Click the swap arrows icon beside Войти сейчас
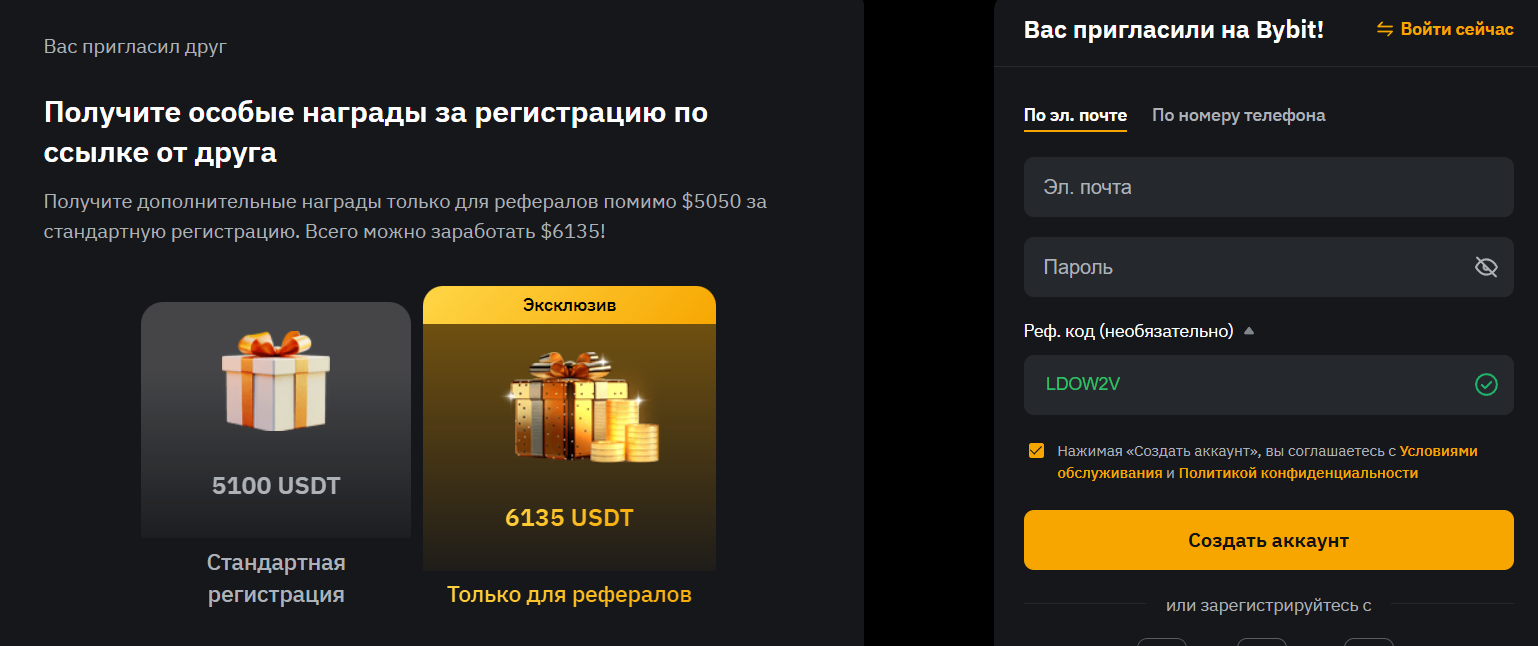 1385,29
